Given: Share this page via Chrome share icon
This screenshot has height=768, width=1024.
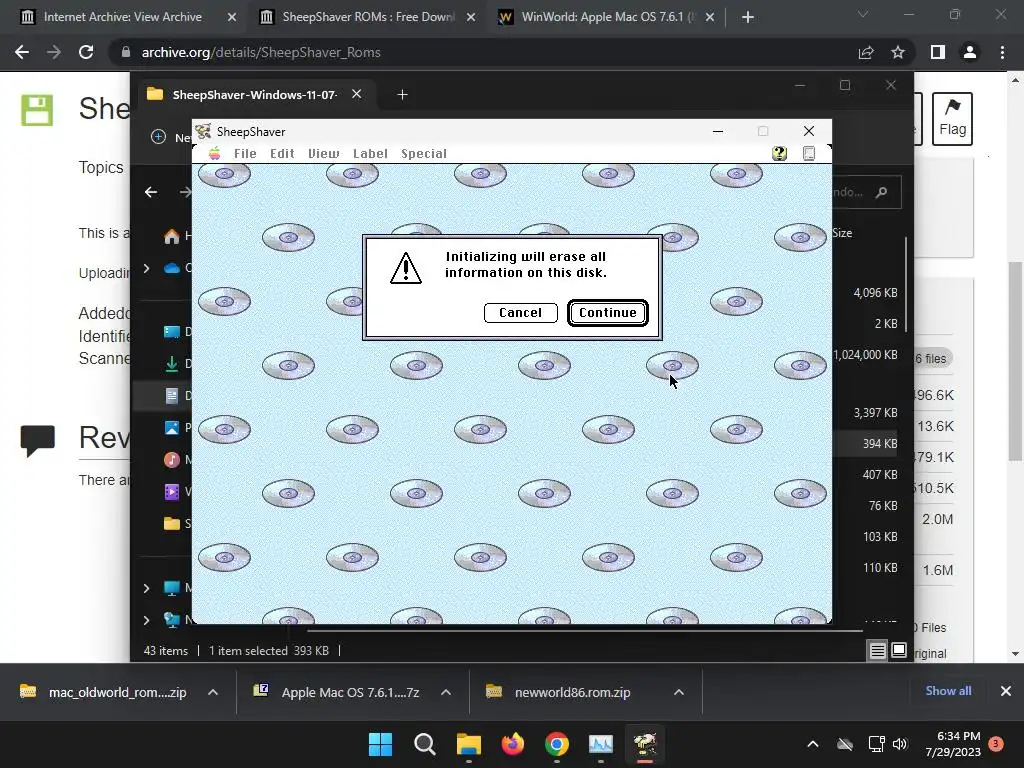Looking at the screenshot, I should point(866,52).
